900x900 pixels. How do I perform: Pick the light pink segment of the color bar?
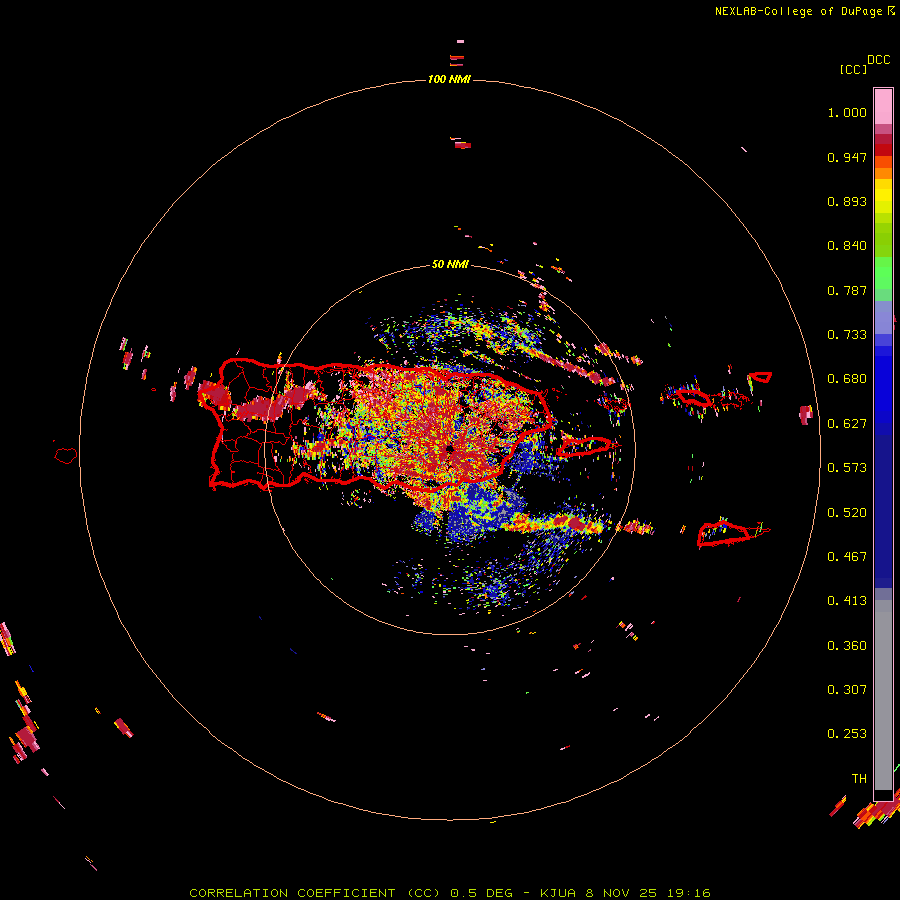click(x=883, y=107)
